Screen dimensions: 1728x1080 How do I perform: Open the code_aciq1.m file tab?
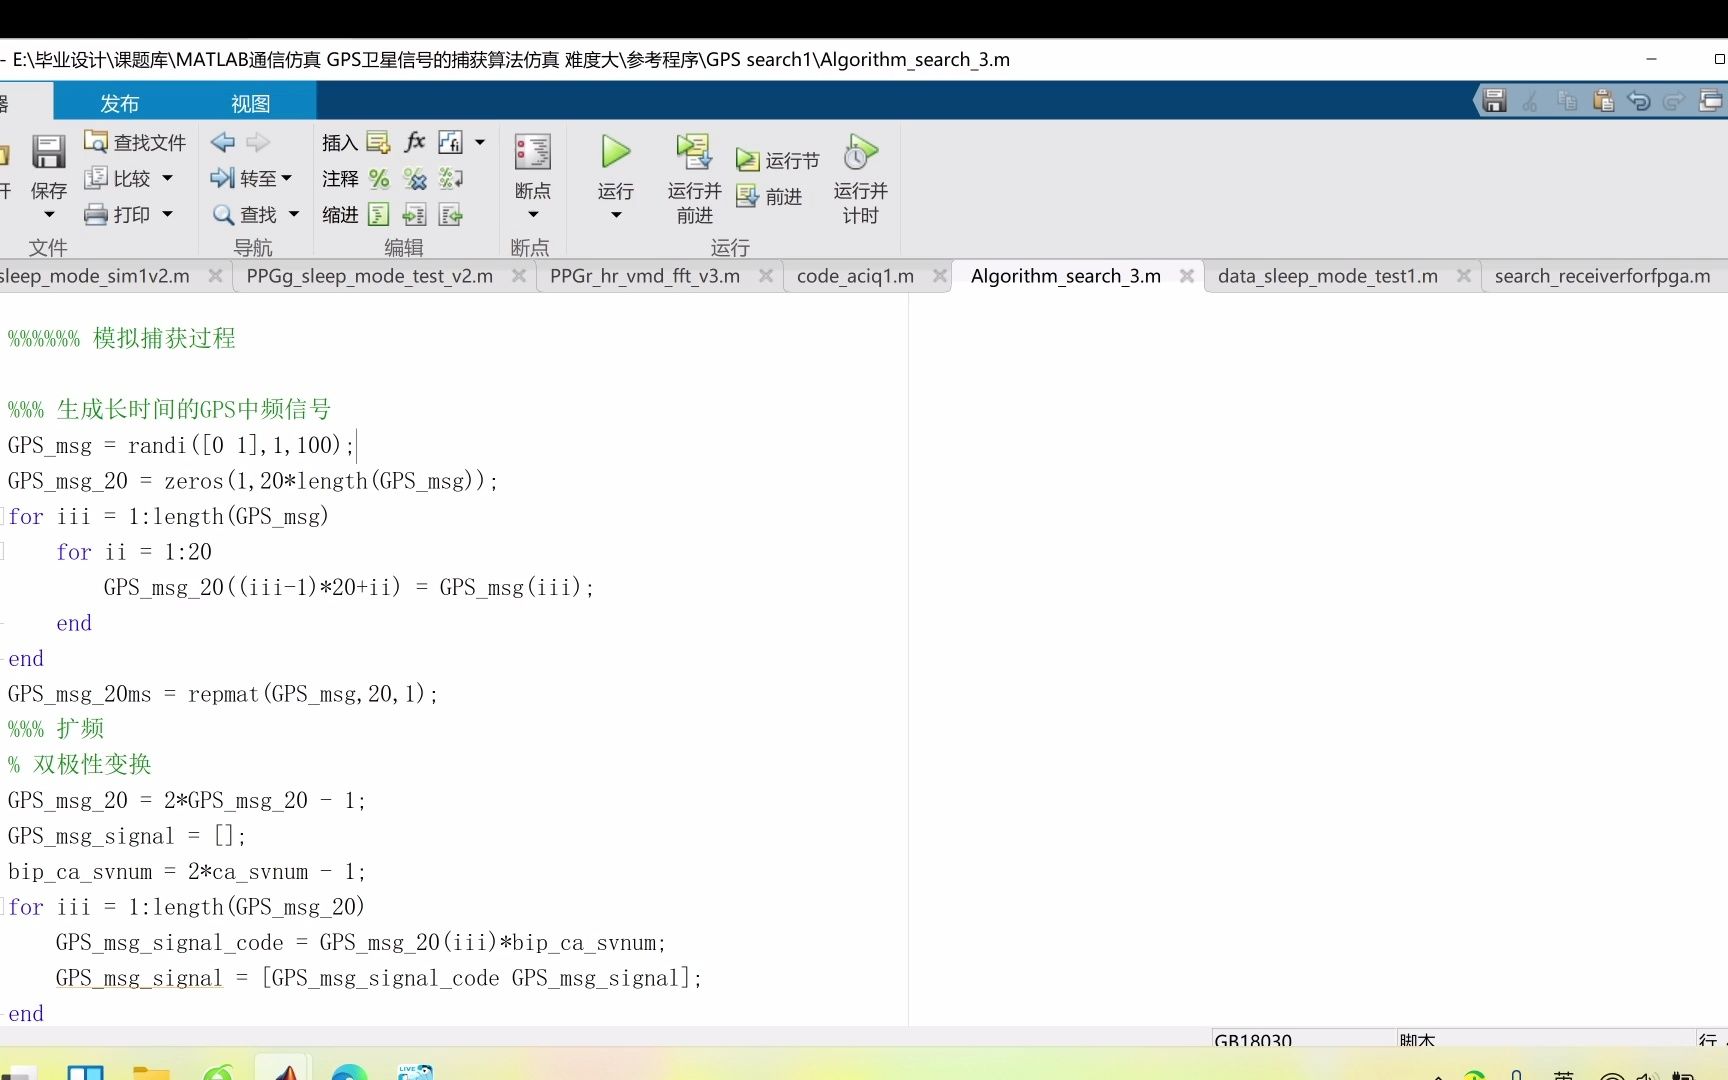tap(855, 276)
